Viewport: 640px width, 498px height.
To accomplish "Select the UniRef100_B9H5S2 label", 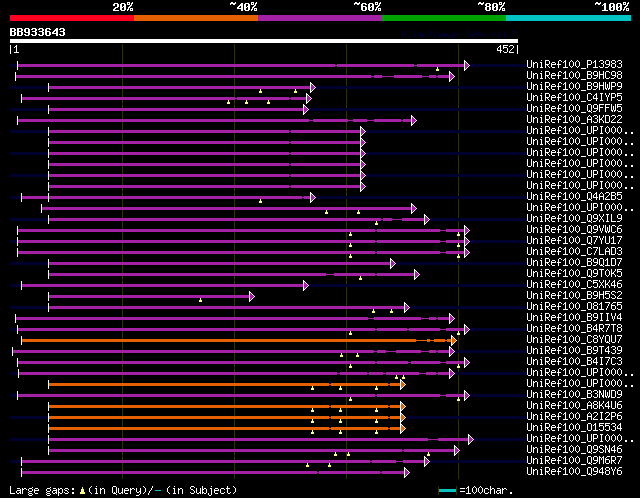I will point(574,296).
